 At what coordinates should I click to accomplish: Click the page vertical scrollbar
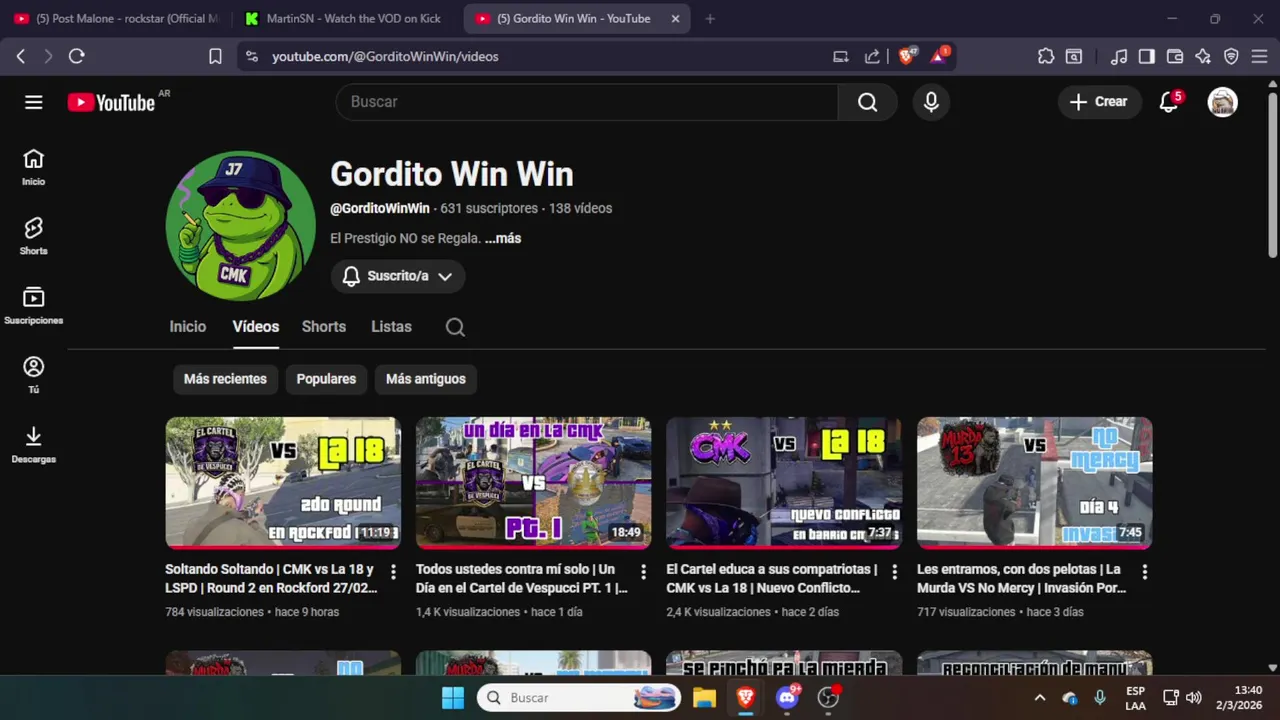coord(1272,175)
